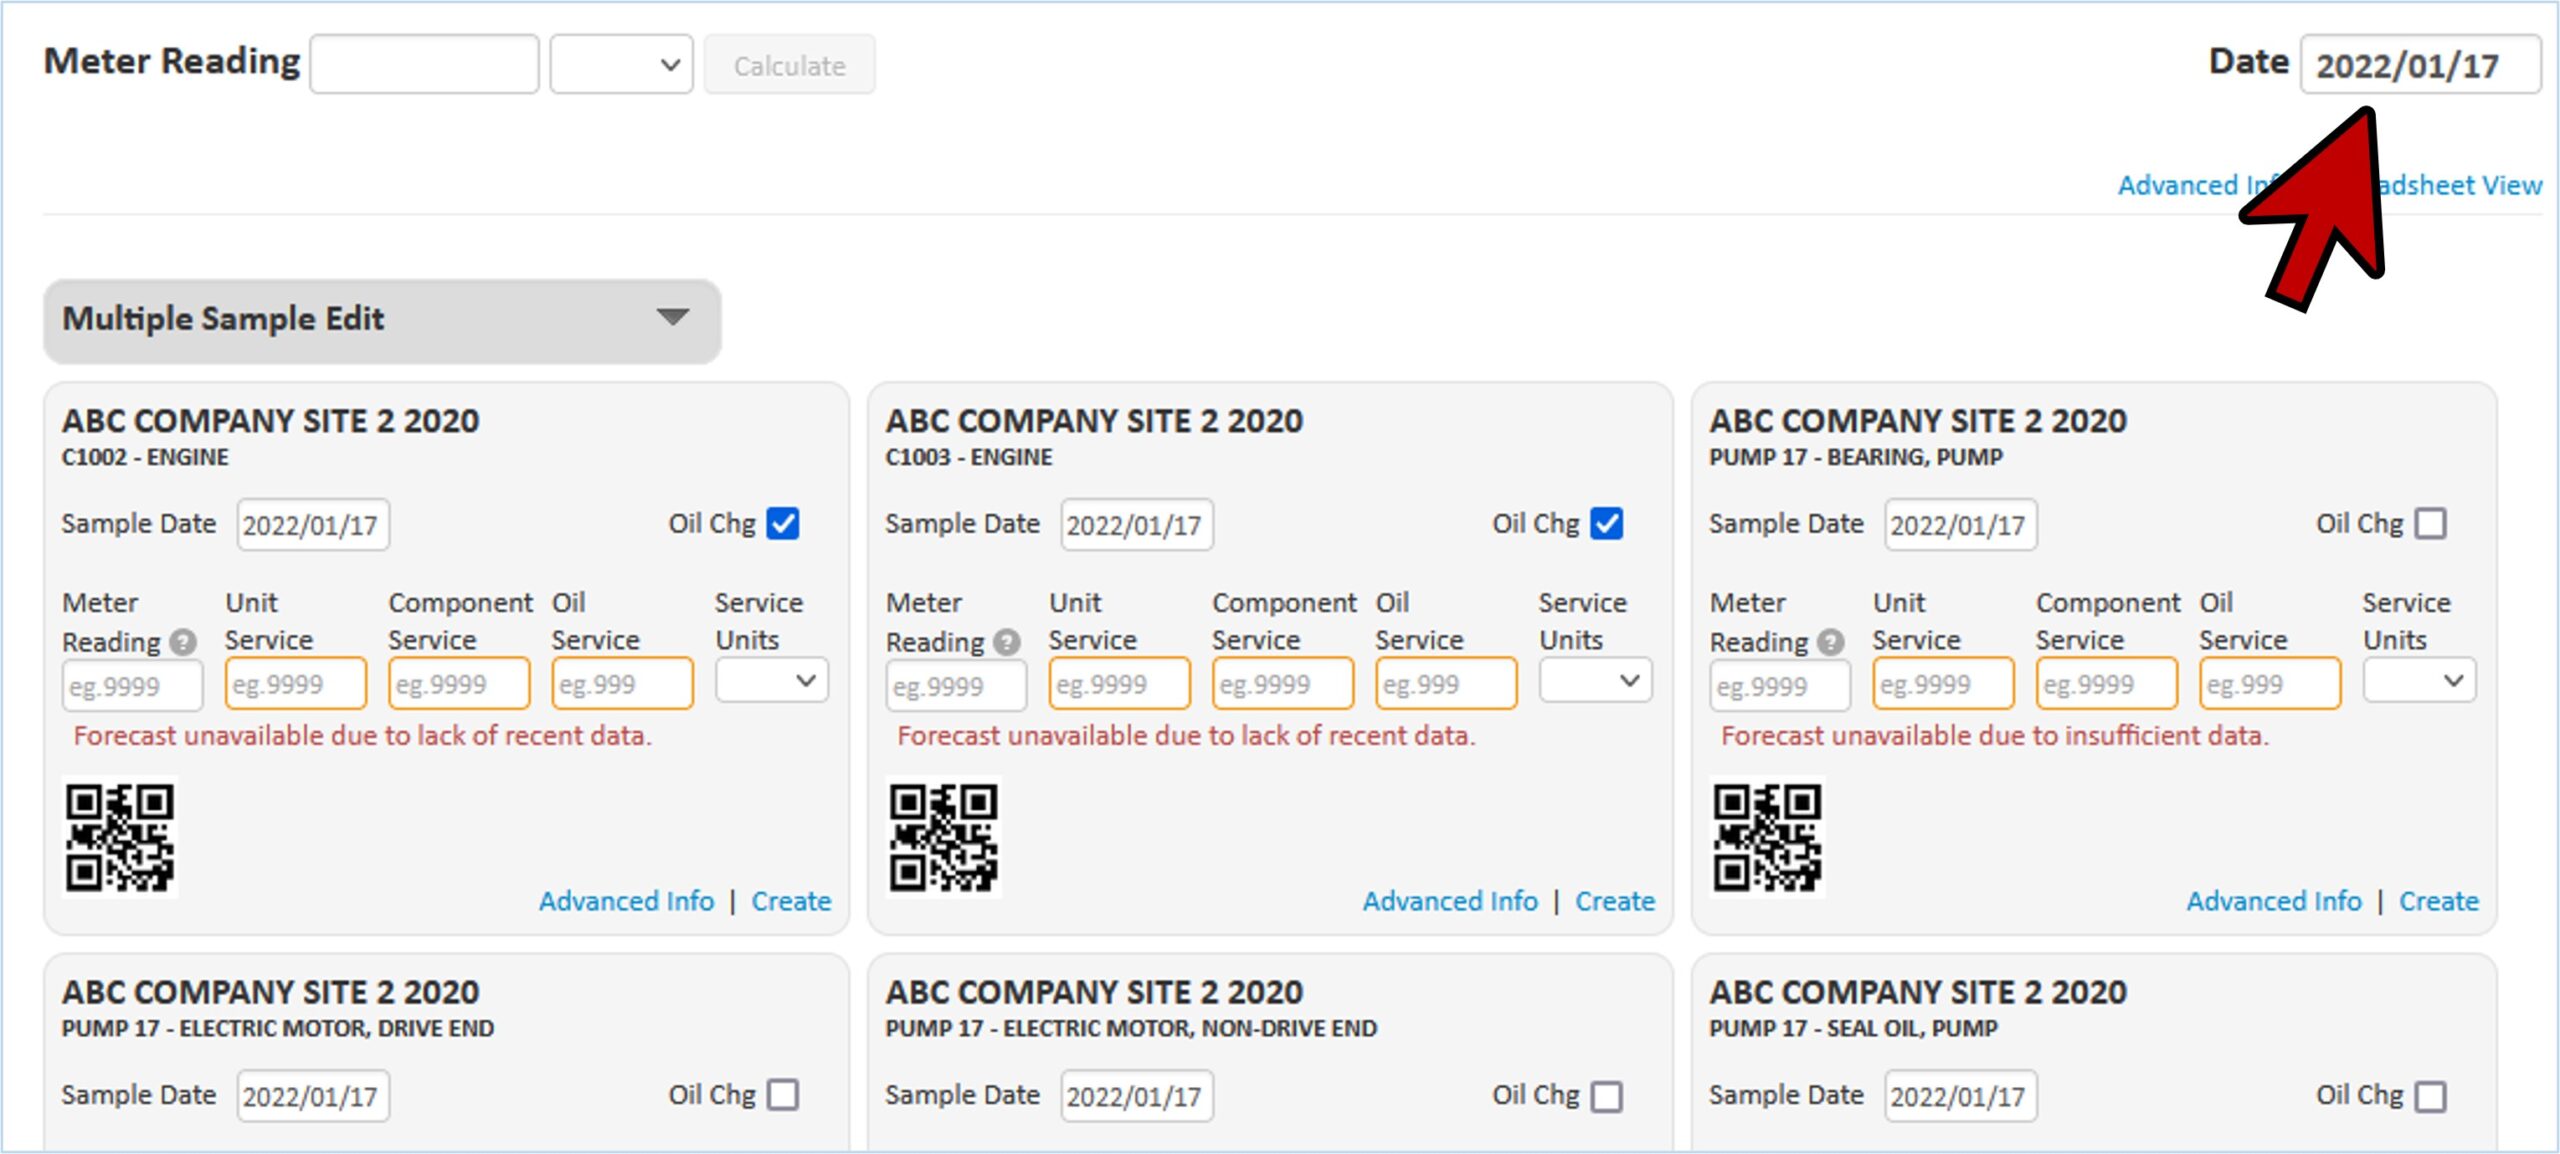This screenshot has height=1154, width=2560.
Task: Click Unit Service field for C1002 Engine
Action: click(x=295, y=685)
